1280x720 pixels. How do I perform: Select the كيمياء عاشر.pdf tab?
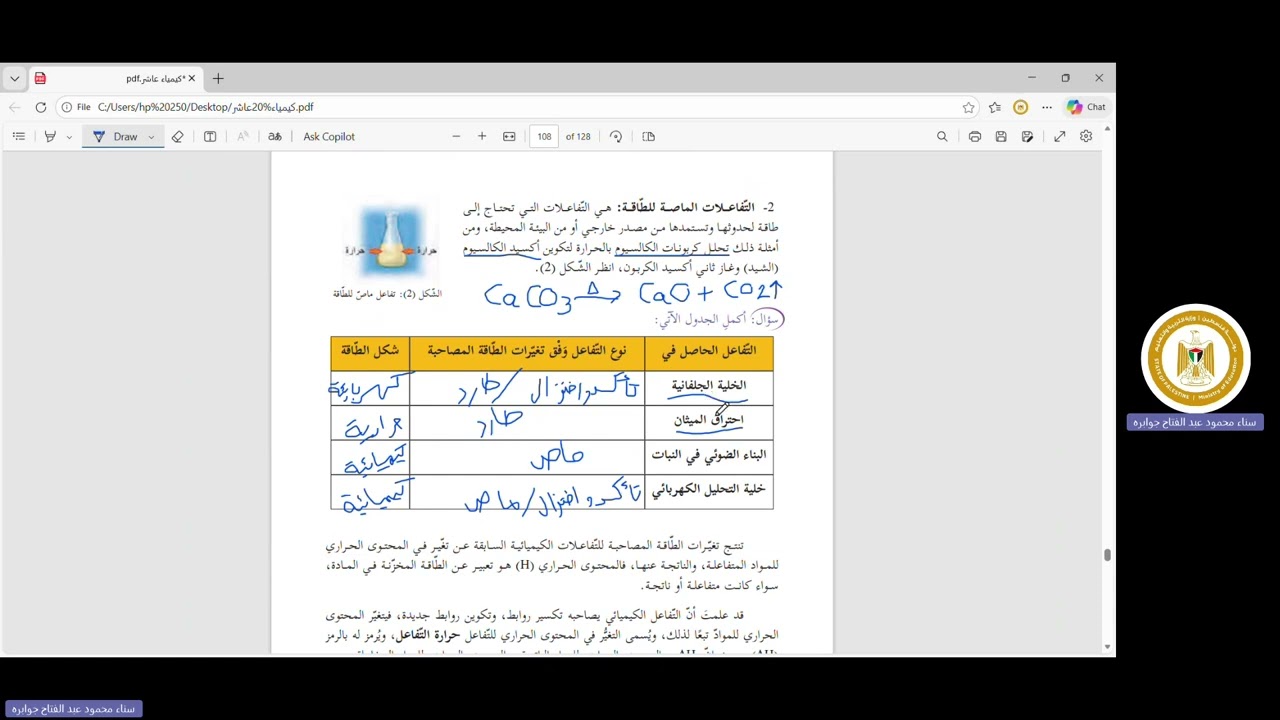coord(114,78)
